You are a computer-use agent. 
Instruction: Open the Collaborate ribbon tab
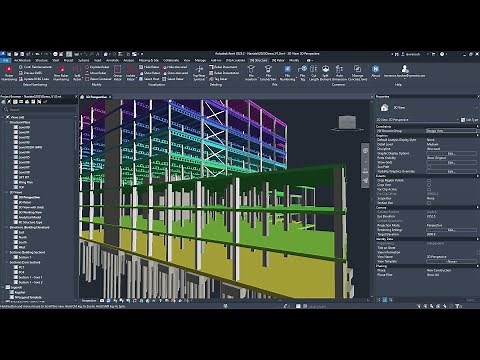[171, 60]
